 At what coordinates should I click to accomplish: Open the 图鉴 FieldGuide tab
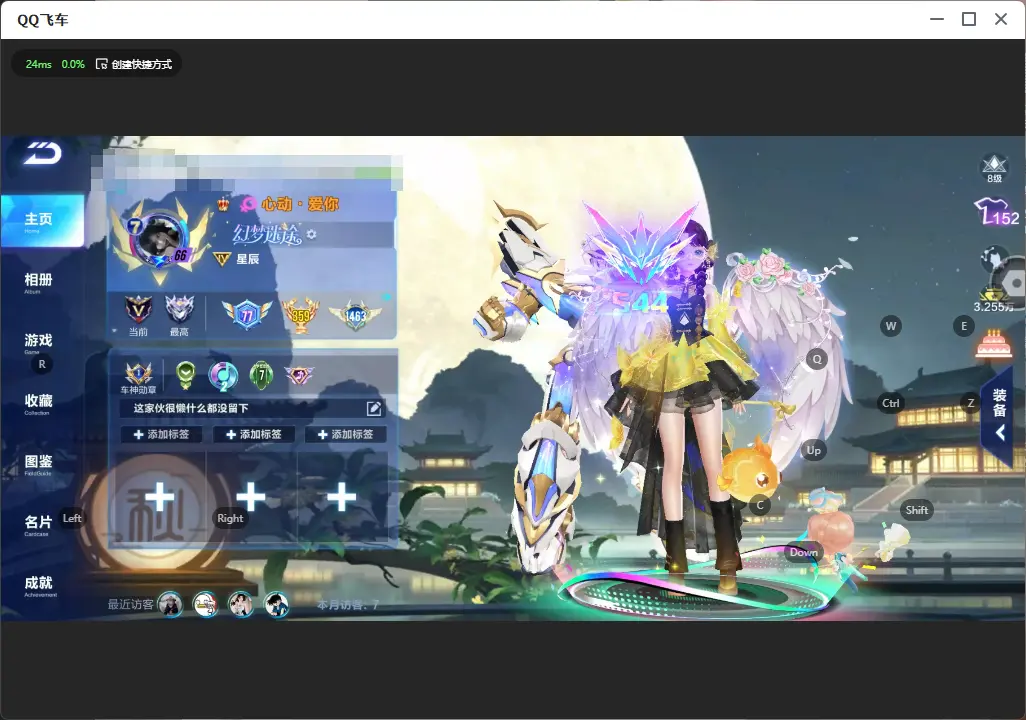[x=38, y=463]
